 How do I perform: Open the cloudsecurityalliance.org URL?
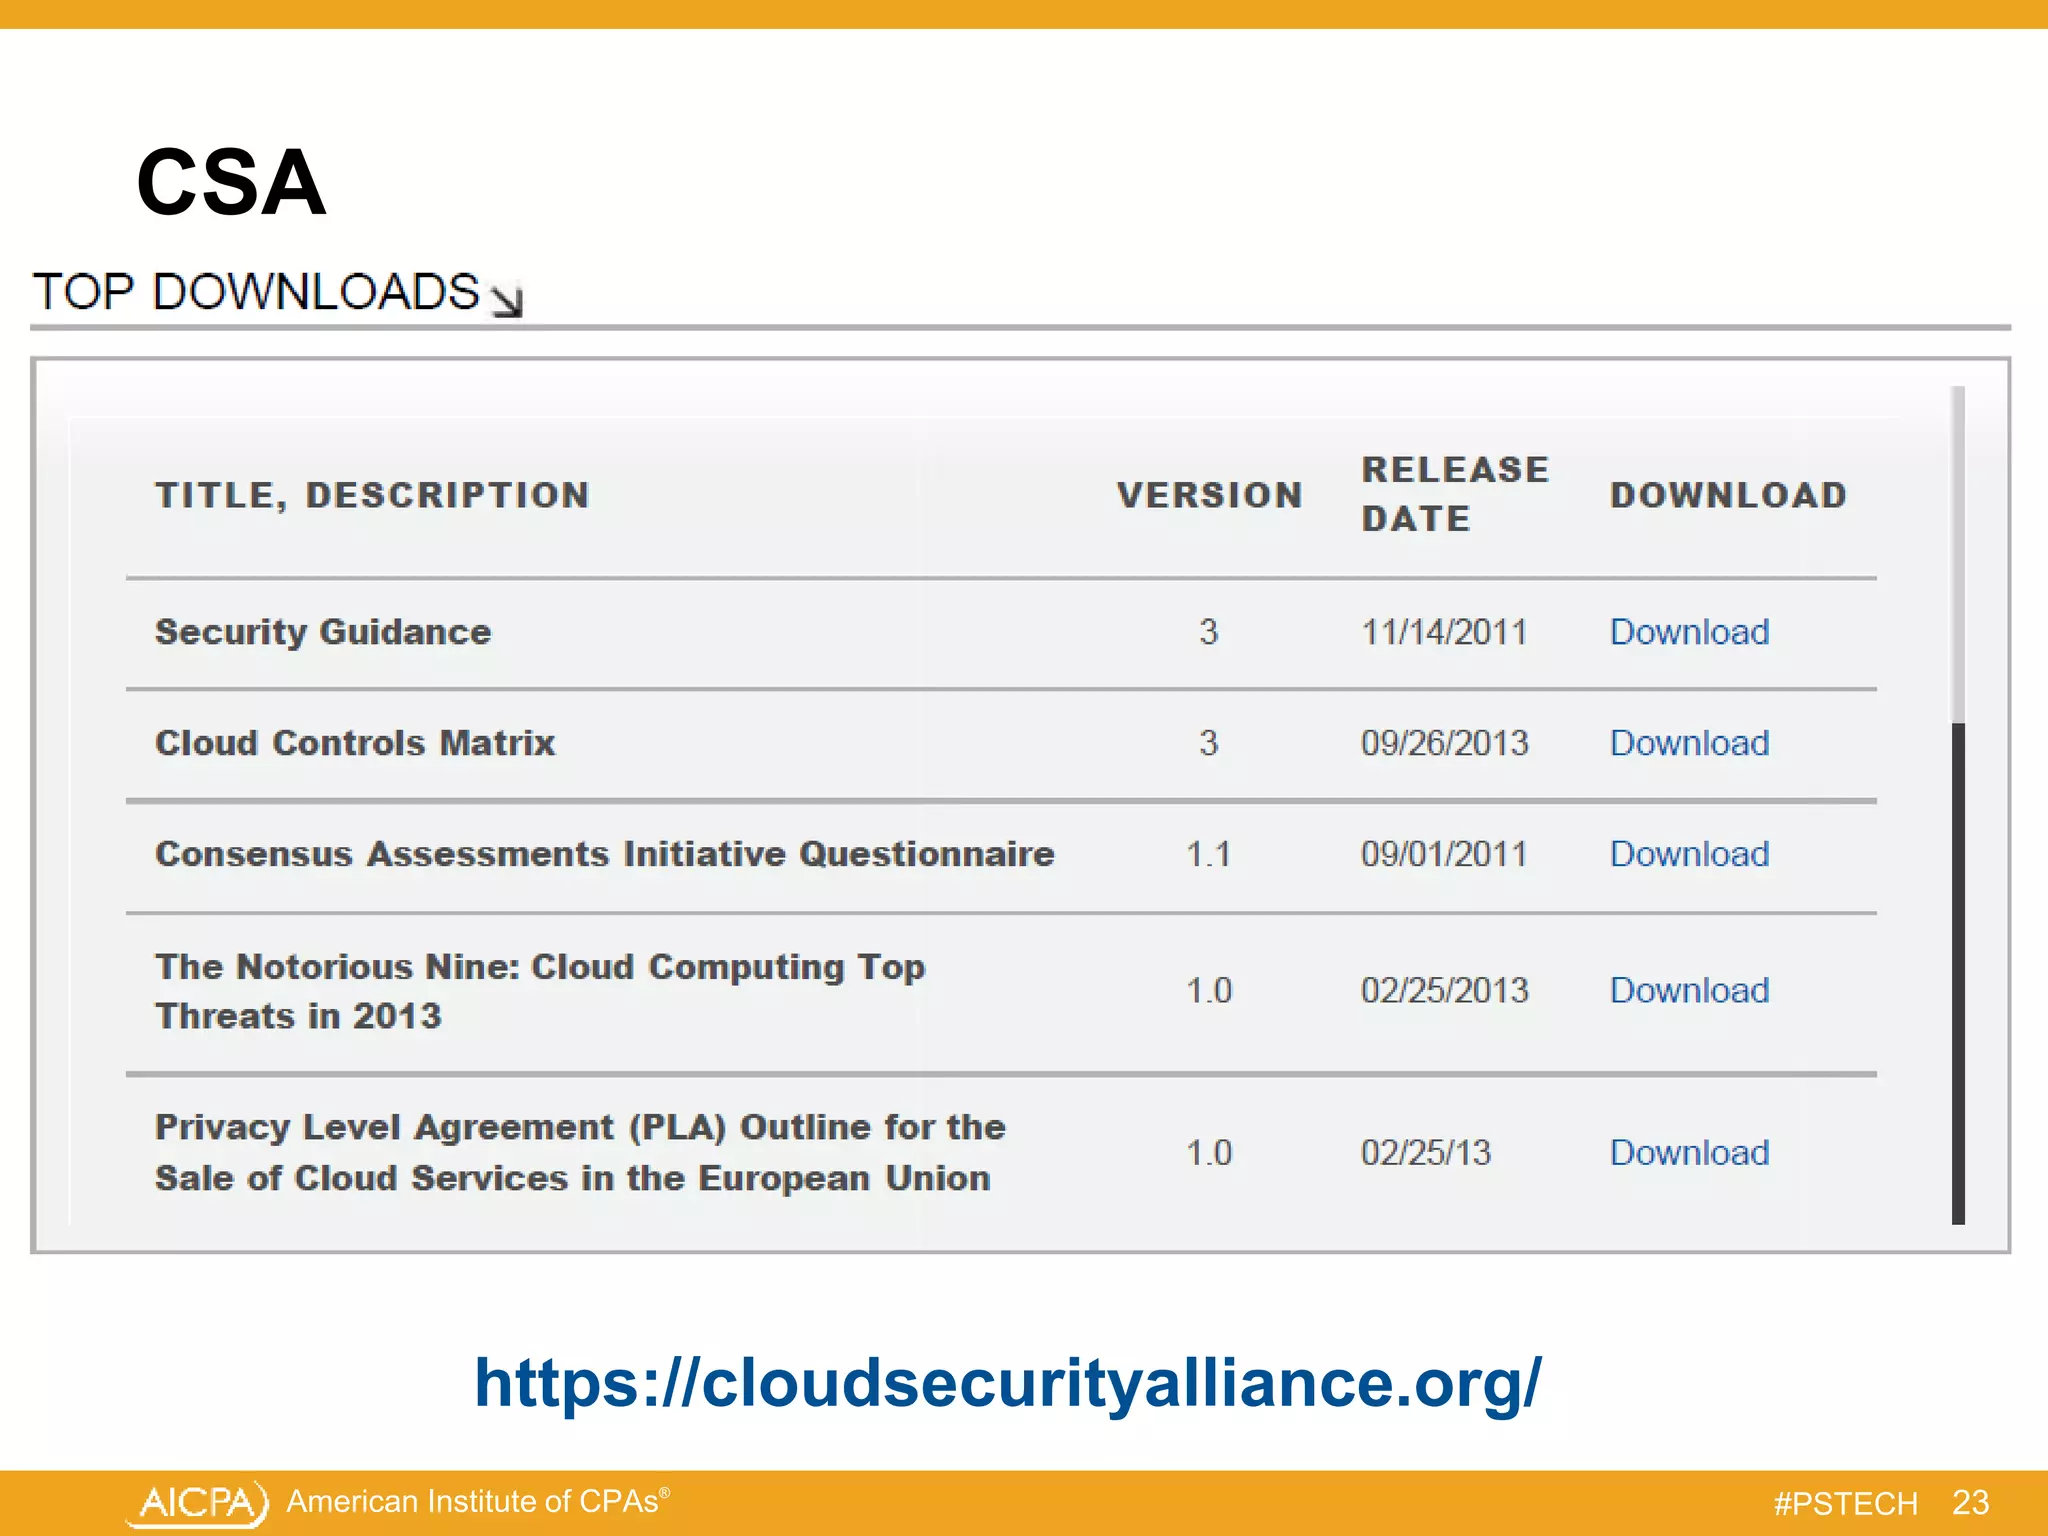click(1008, 1383)
